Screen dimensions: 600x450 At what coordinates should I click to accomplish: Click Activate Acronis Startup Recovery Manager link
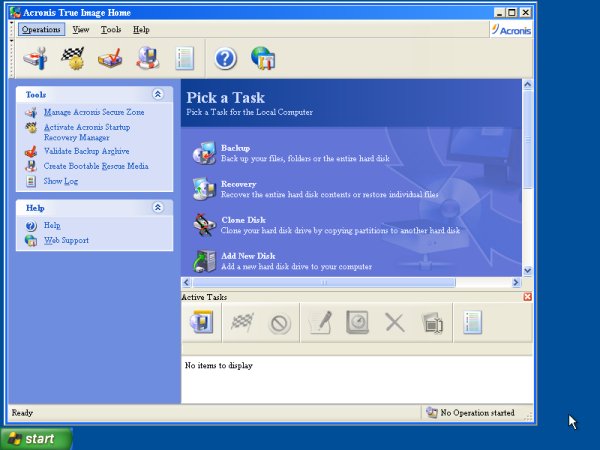tap(87, 132)
